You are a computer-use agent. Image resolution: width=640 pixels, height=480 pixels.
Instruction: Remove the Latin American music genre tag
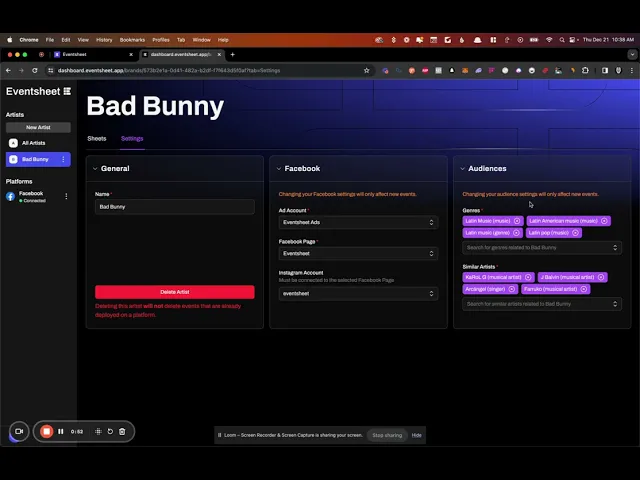[604, 221]
